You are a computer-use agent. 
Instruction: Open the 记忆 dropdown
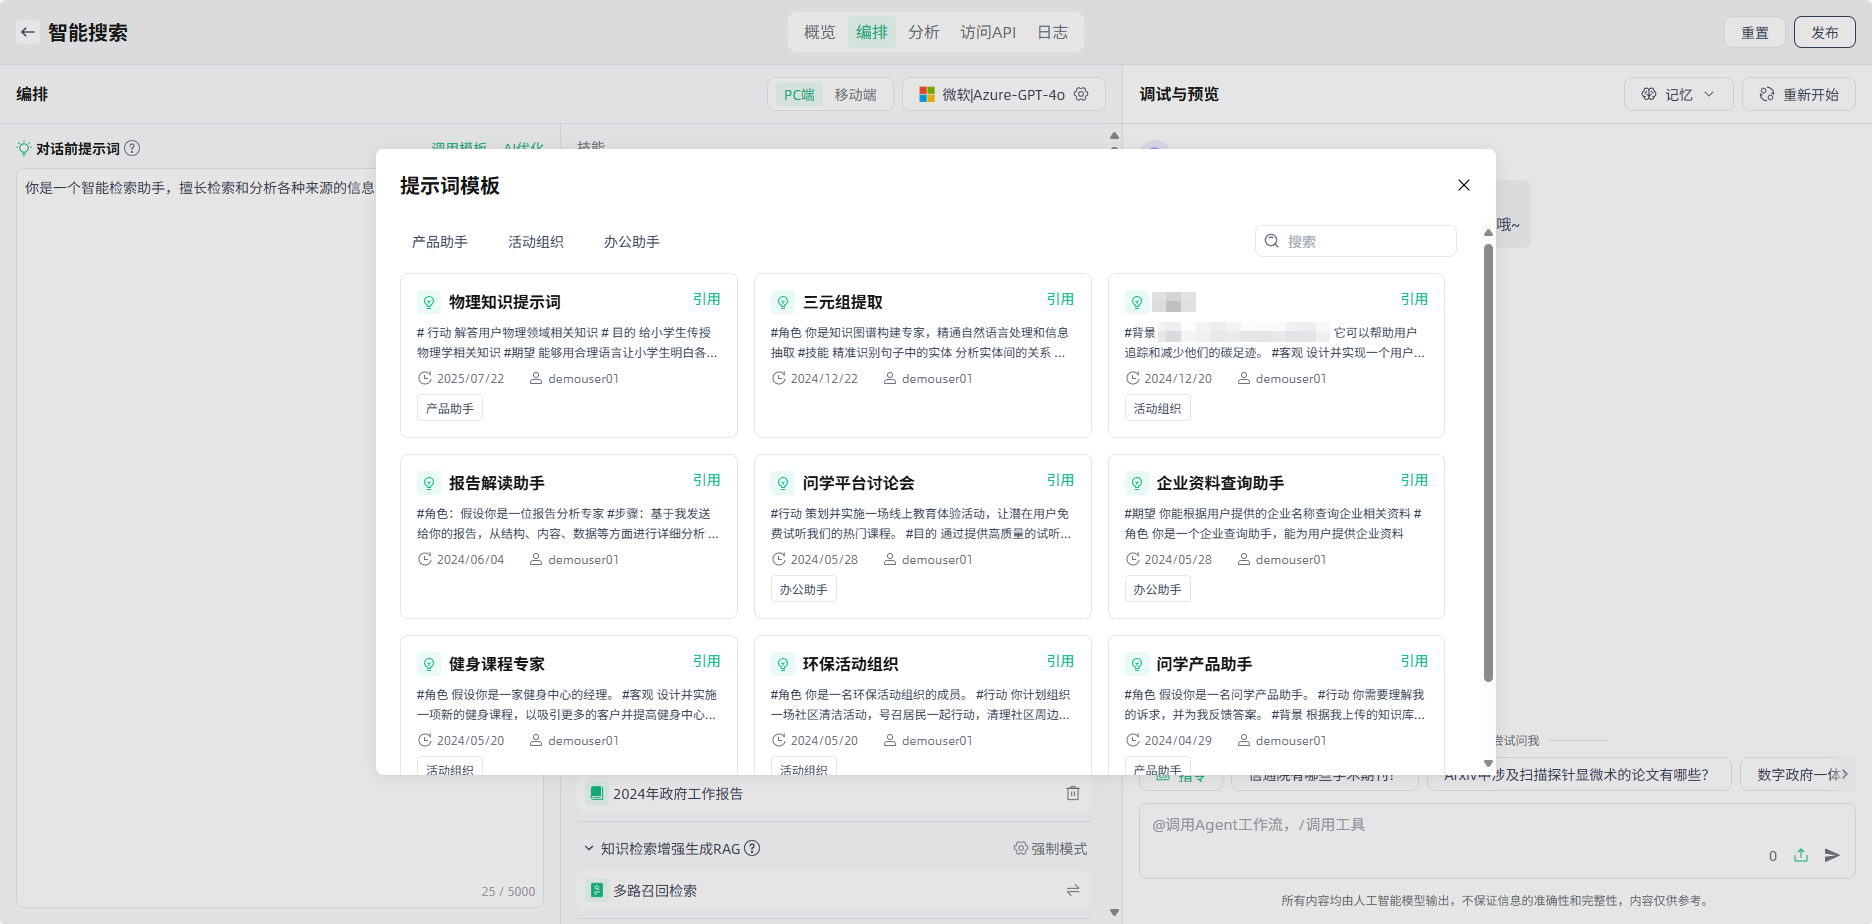1679,94
